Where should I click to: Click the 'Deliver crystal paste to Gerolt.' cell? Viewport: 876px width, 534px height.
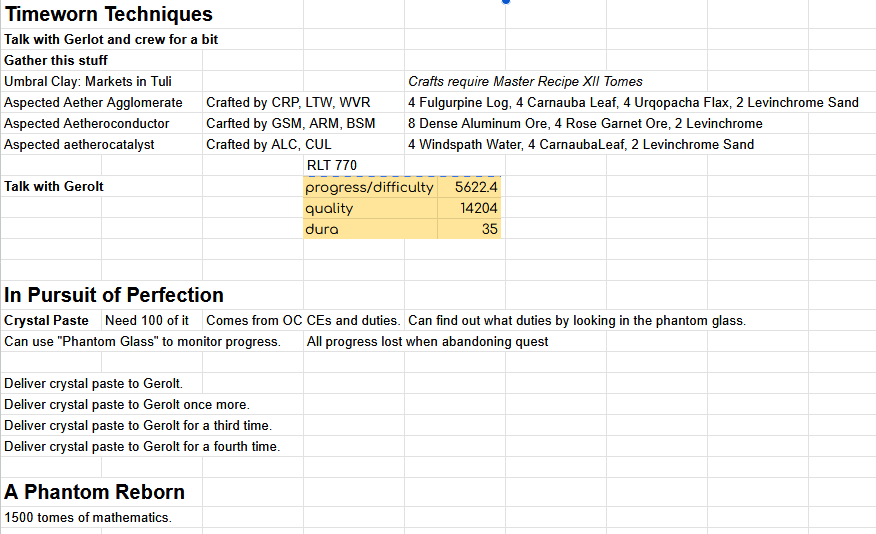click(x=93, y=384)
